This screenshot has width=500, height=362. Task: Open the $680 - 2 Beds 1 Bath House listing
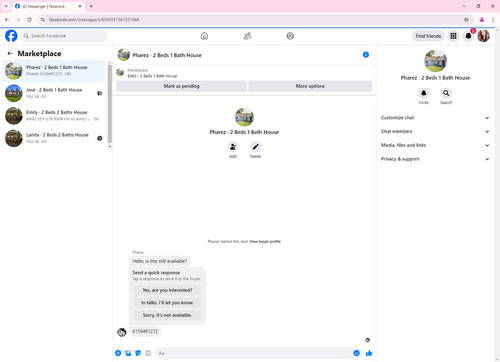click(152, 76)
